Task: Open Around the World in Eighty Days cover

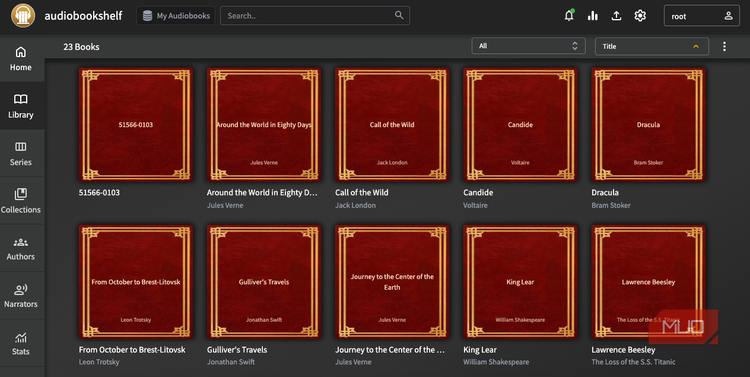Action: click(x=264, y=124)
